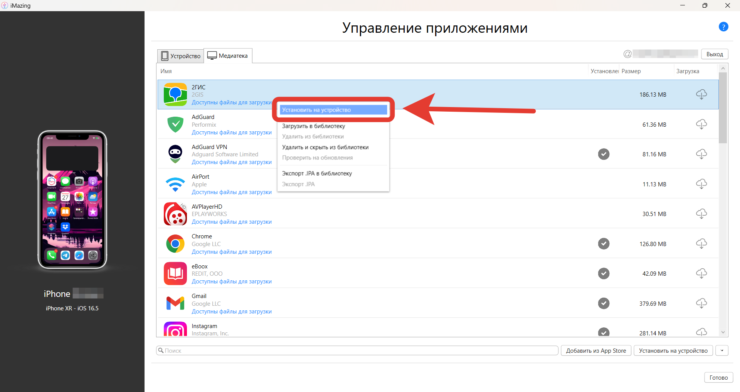
Task: Download eBoox with cloud icon
Action: click(x=701, y=273)
